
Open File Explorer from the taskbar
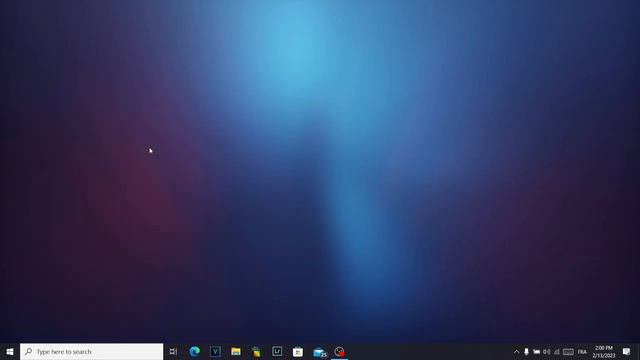coord(236,351)
